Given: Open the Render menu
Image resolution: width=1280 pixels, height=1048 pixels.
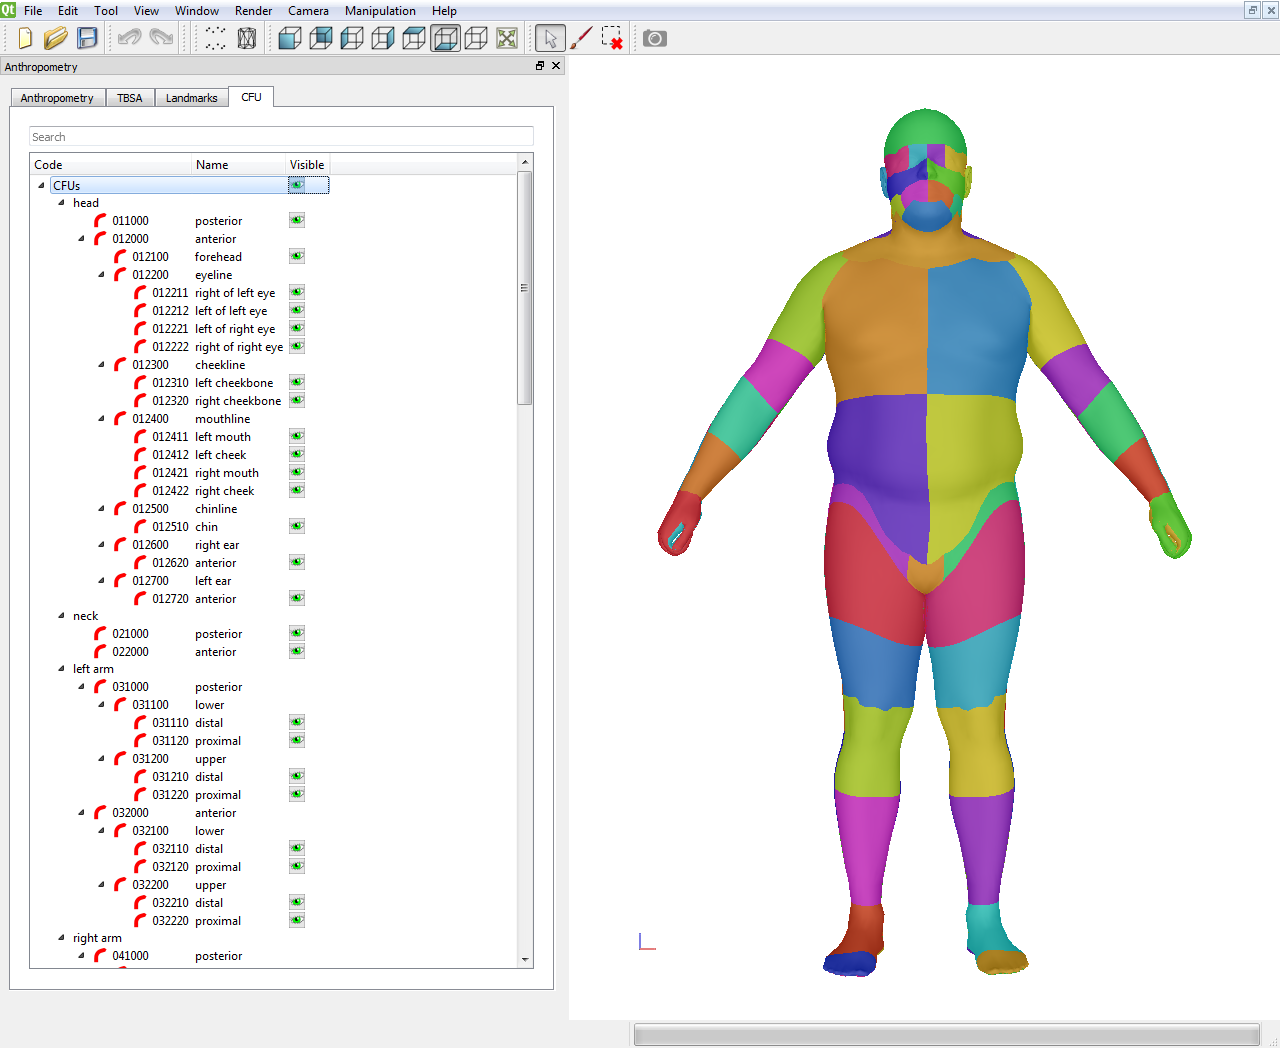Looking at the screenshot, I should coord(253,11).
